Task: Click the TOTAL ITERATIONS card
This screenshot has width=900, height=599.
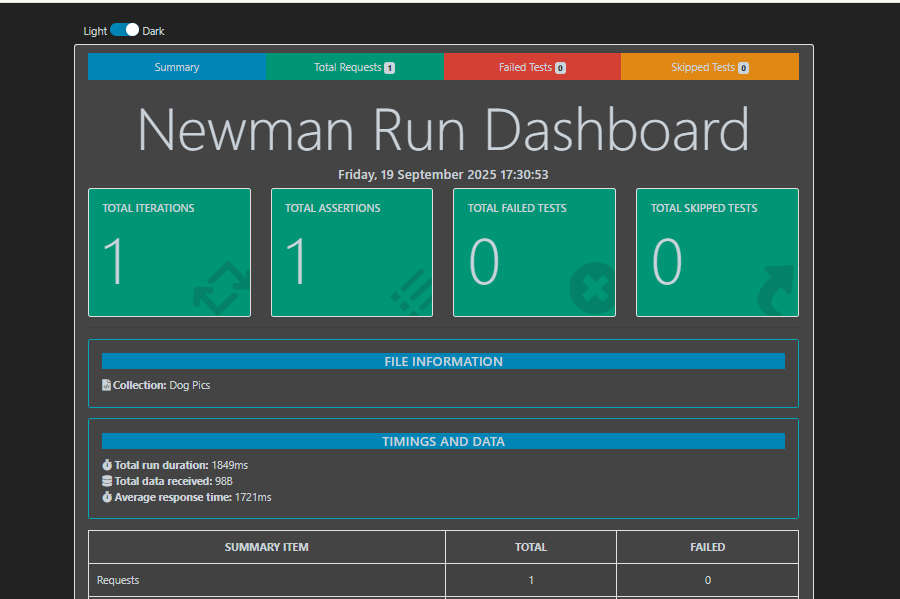Action: 169,251
